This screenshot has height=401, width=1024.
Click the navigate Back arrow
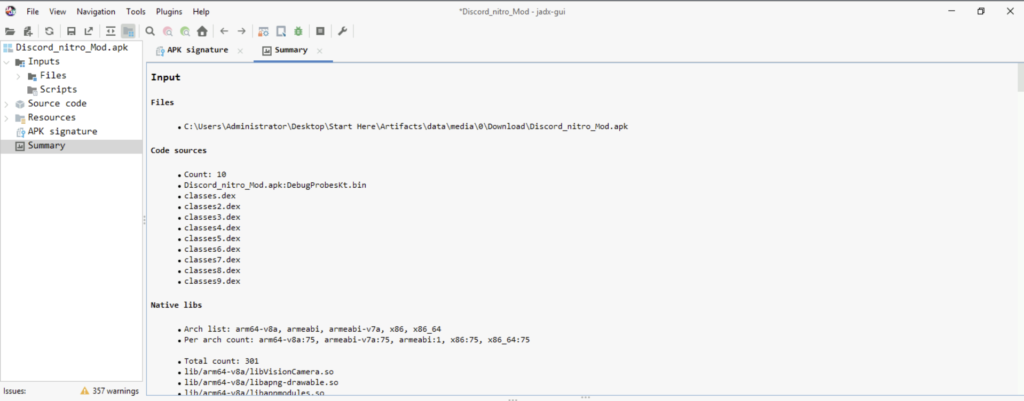[x=224, y=31]
